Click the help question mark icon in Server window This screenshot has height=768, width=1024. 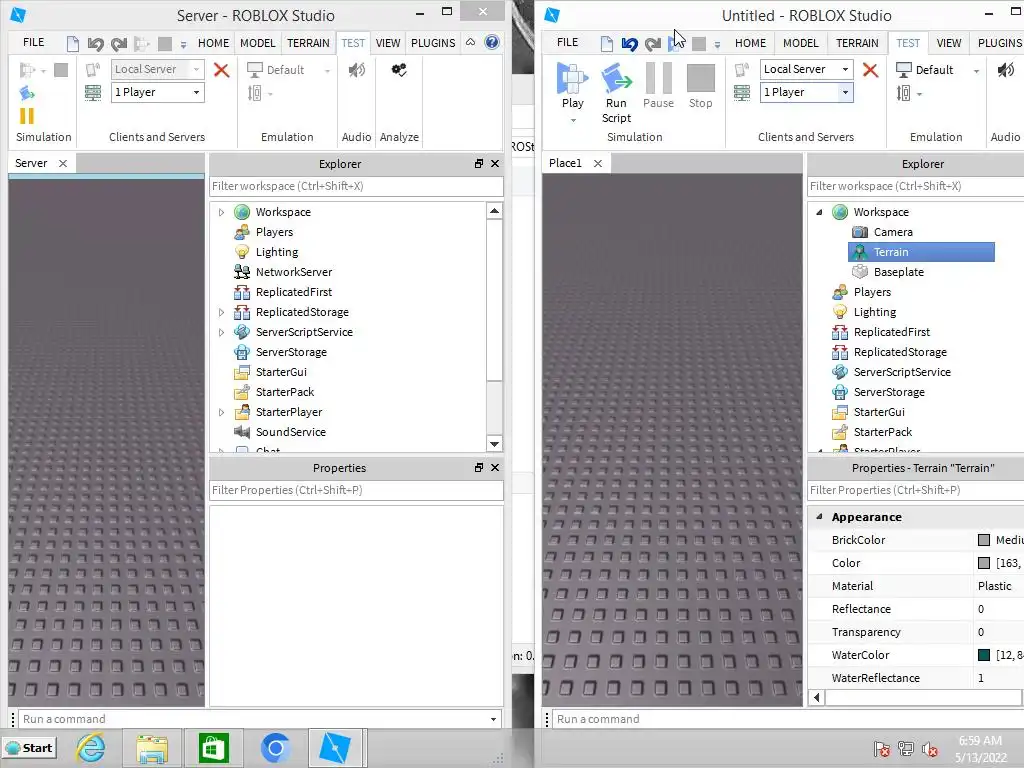coord(492,42)
